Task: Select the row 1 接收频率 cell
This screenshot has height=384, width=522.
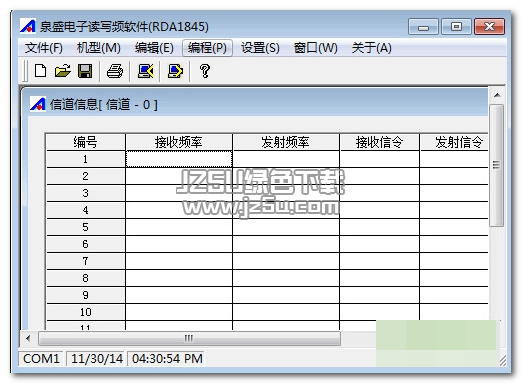Action: point(179,159)
